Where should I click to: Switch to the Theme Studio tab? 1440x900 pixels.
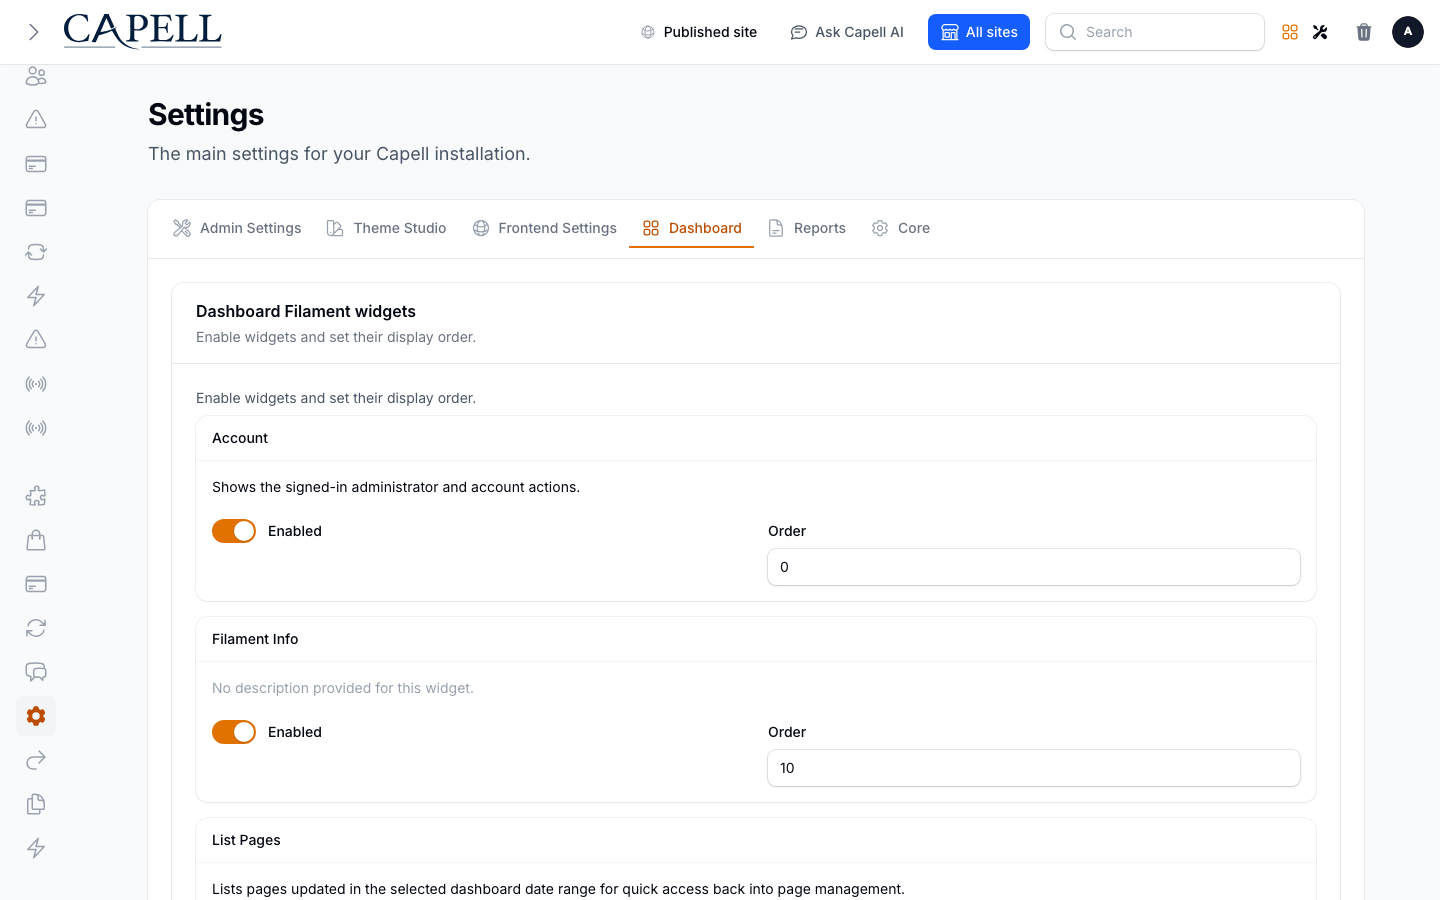click(x=387, y=228)
